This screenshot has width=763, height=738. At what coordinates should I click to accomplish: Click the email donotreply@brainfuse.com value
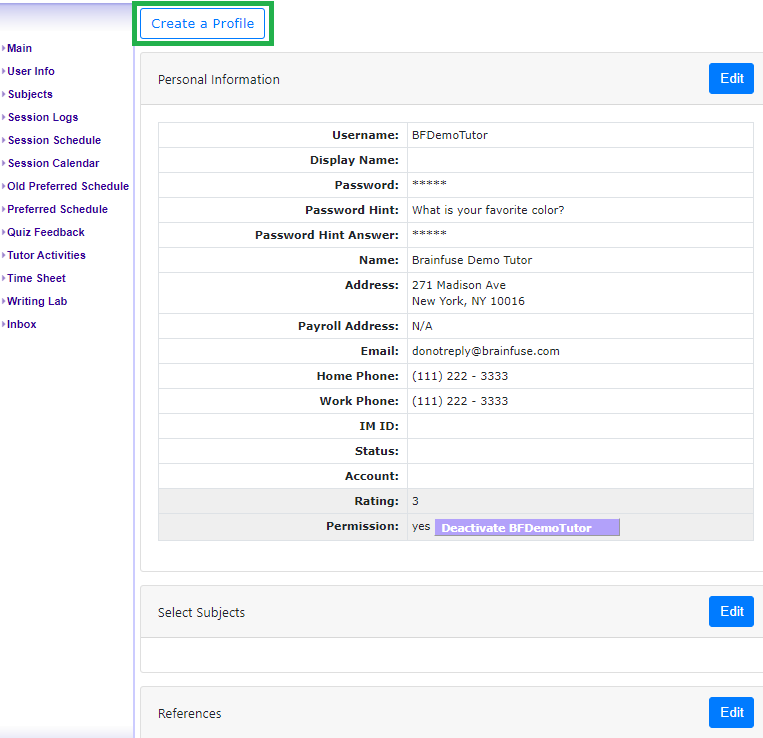tap(485, 351)
